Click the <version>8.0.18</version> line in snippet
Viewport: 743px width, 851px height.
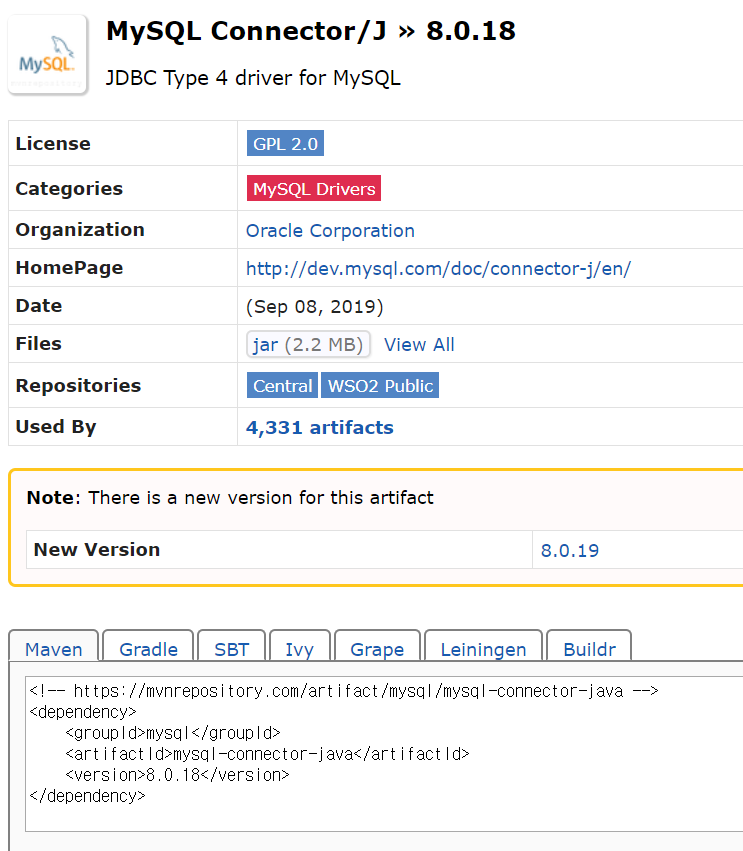click(177, 775)
